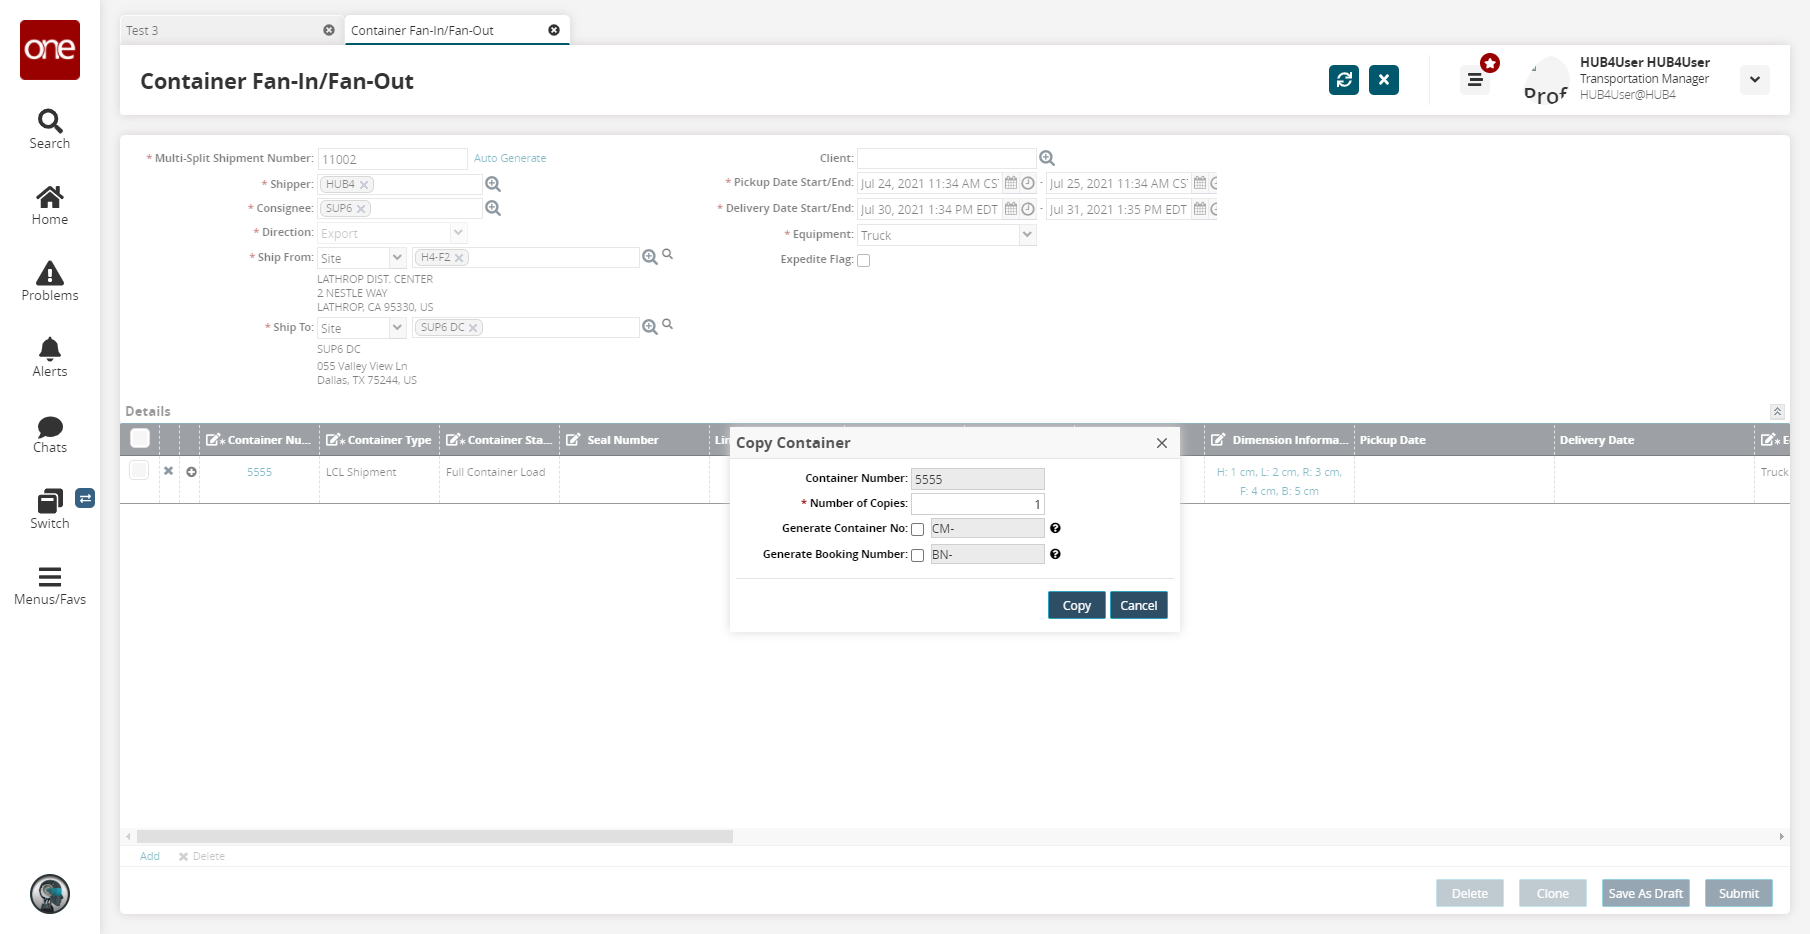This screenshot has width=1810, height=934.
Task: Open the Pickup Start date calendar icon
Action: click(1011, 183)
